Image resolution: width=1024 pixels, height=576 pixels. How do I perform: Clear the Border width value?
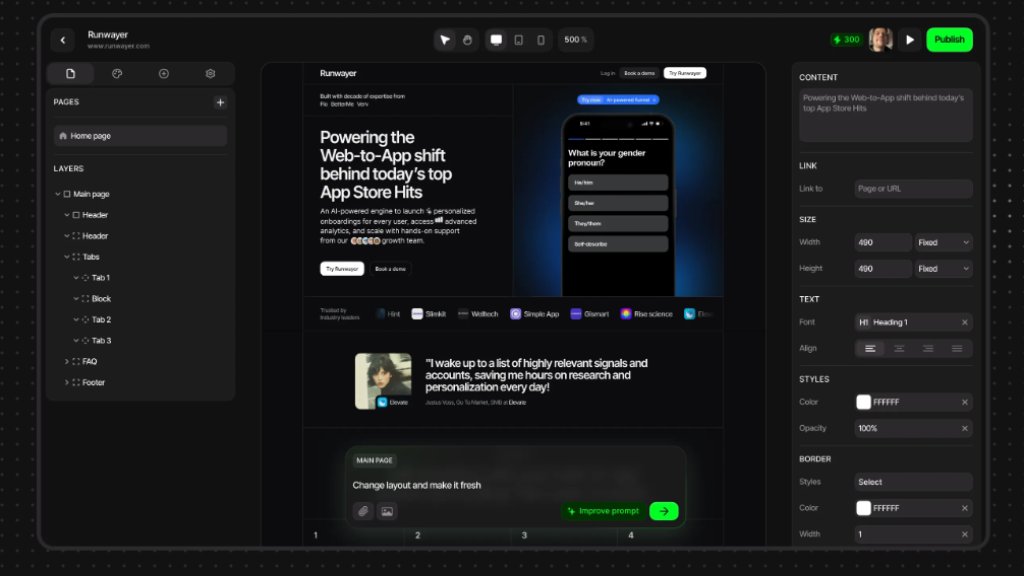[965, 534]
